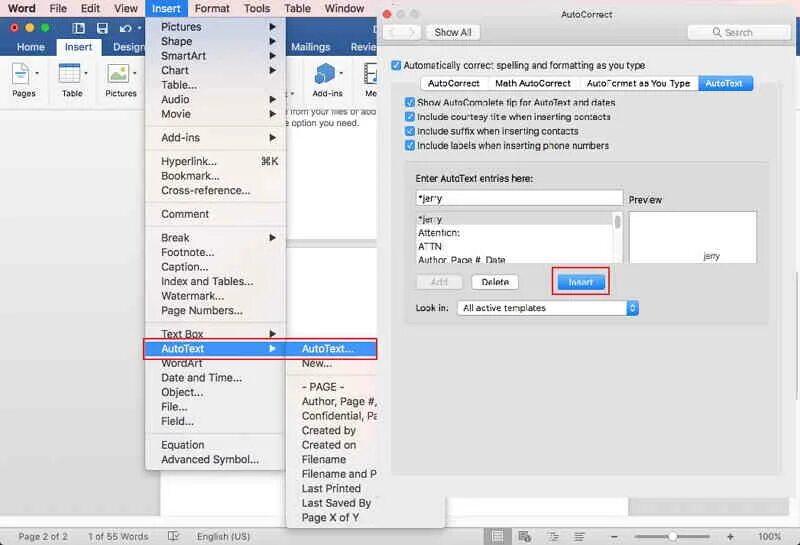Click the AutoCorrect Search field

pyautogui.click(x=739, y=32)
